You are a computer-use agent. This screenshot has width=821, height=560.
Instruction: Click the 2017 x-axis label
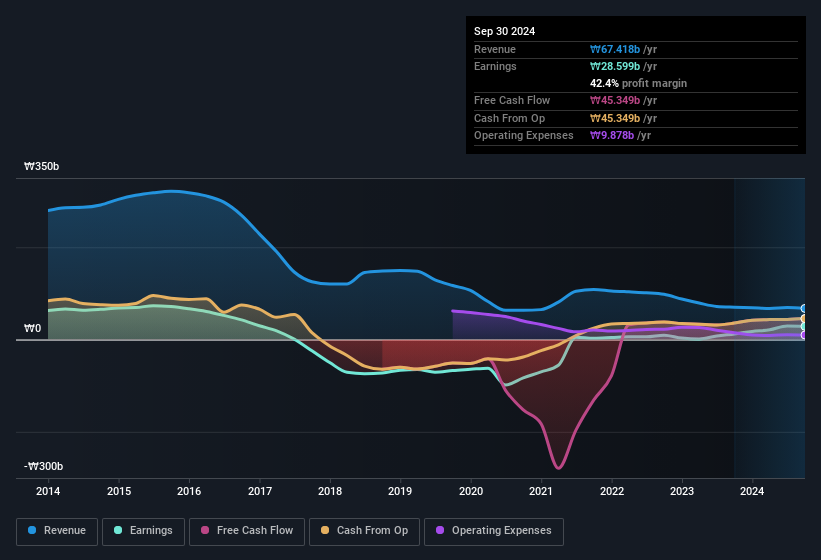point(260,491)
